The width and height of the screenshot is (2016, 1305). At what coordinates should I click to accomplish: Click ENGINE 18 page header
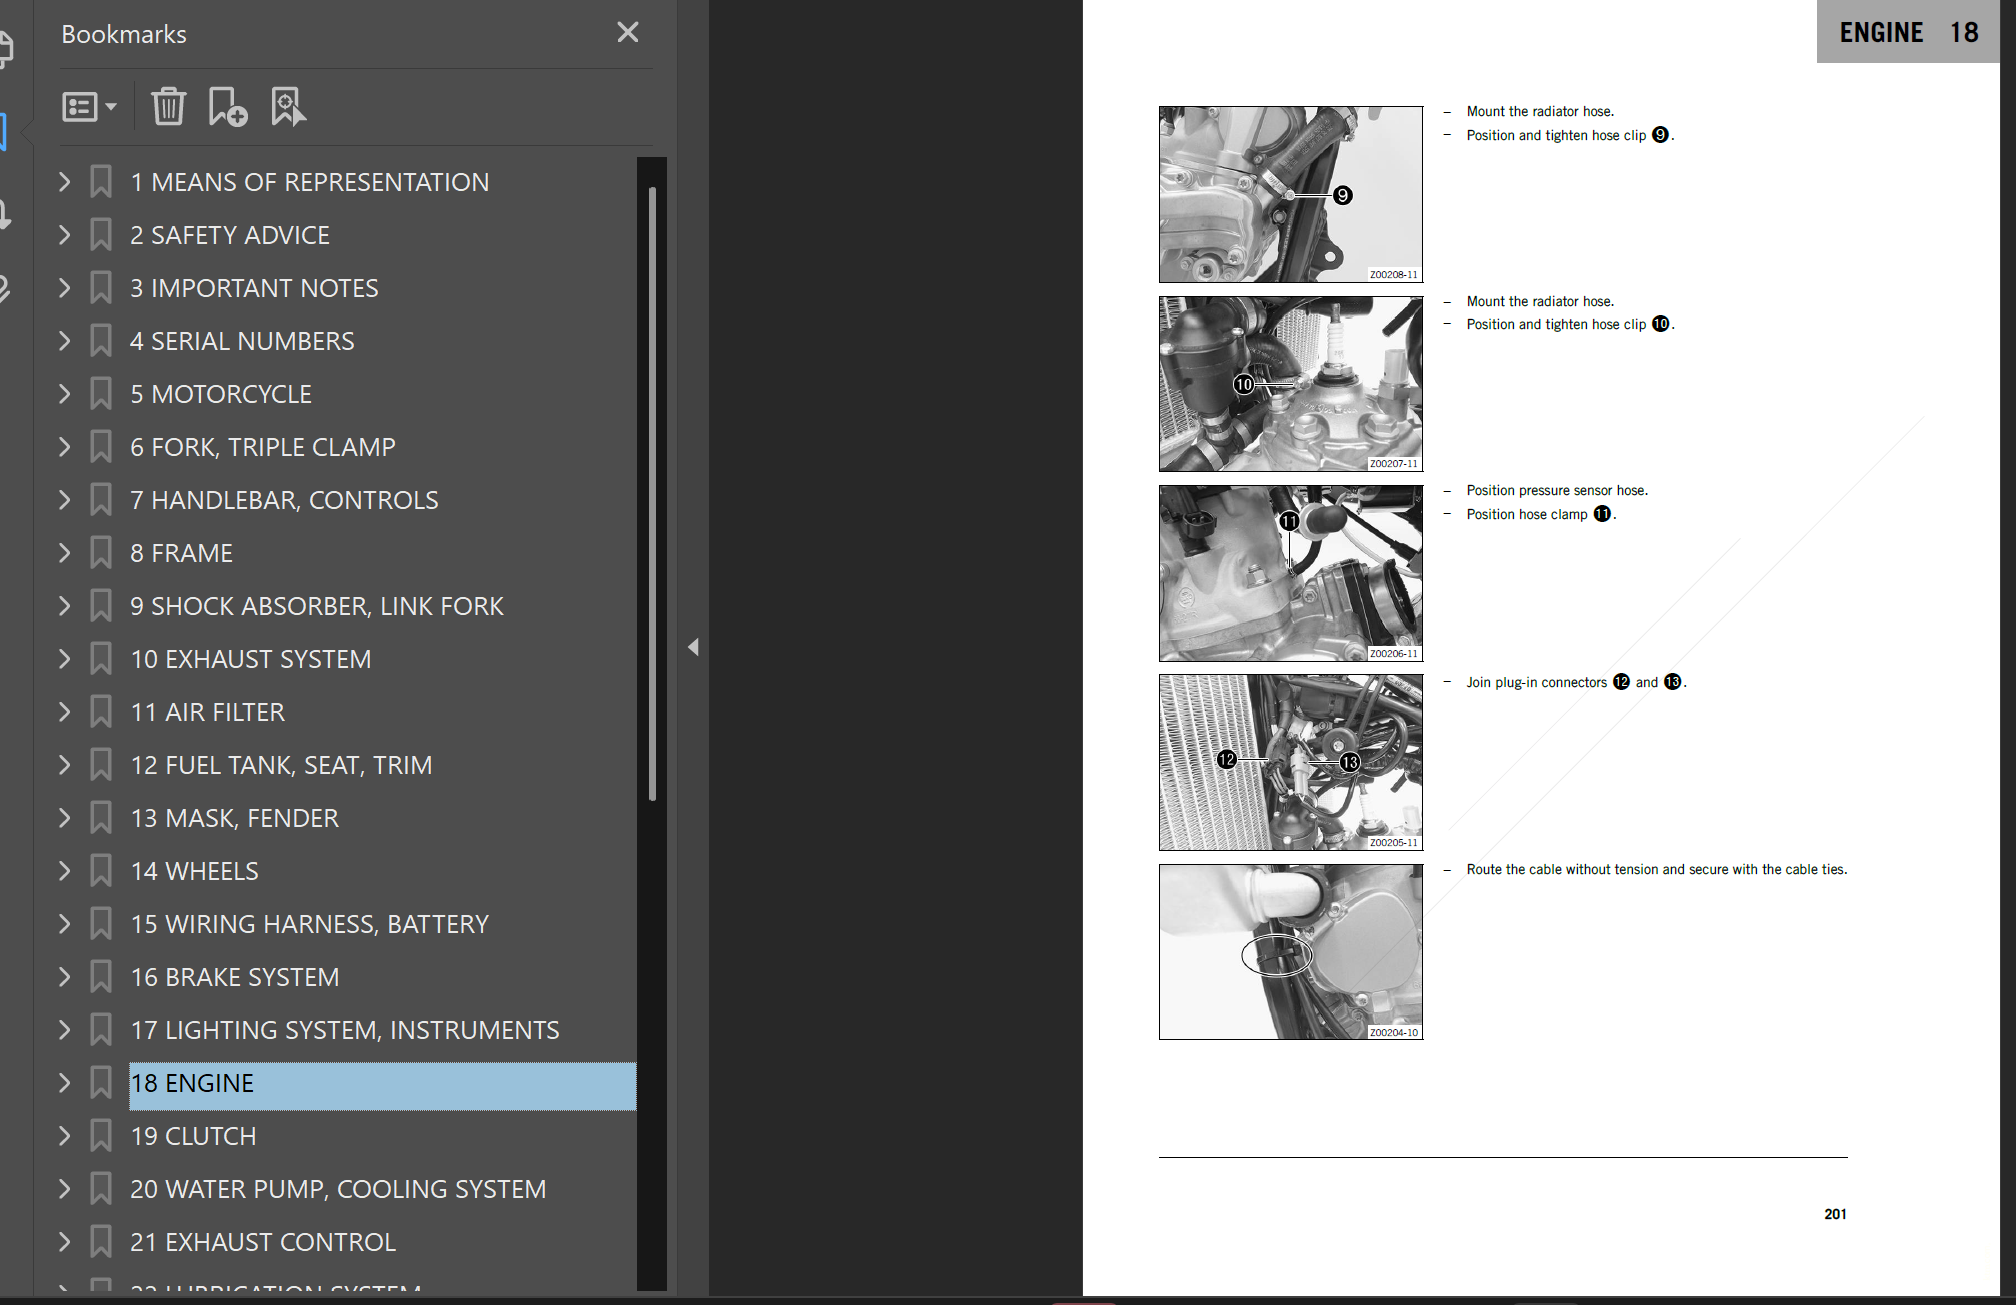(1908, 32)
